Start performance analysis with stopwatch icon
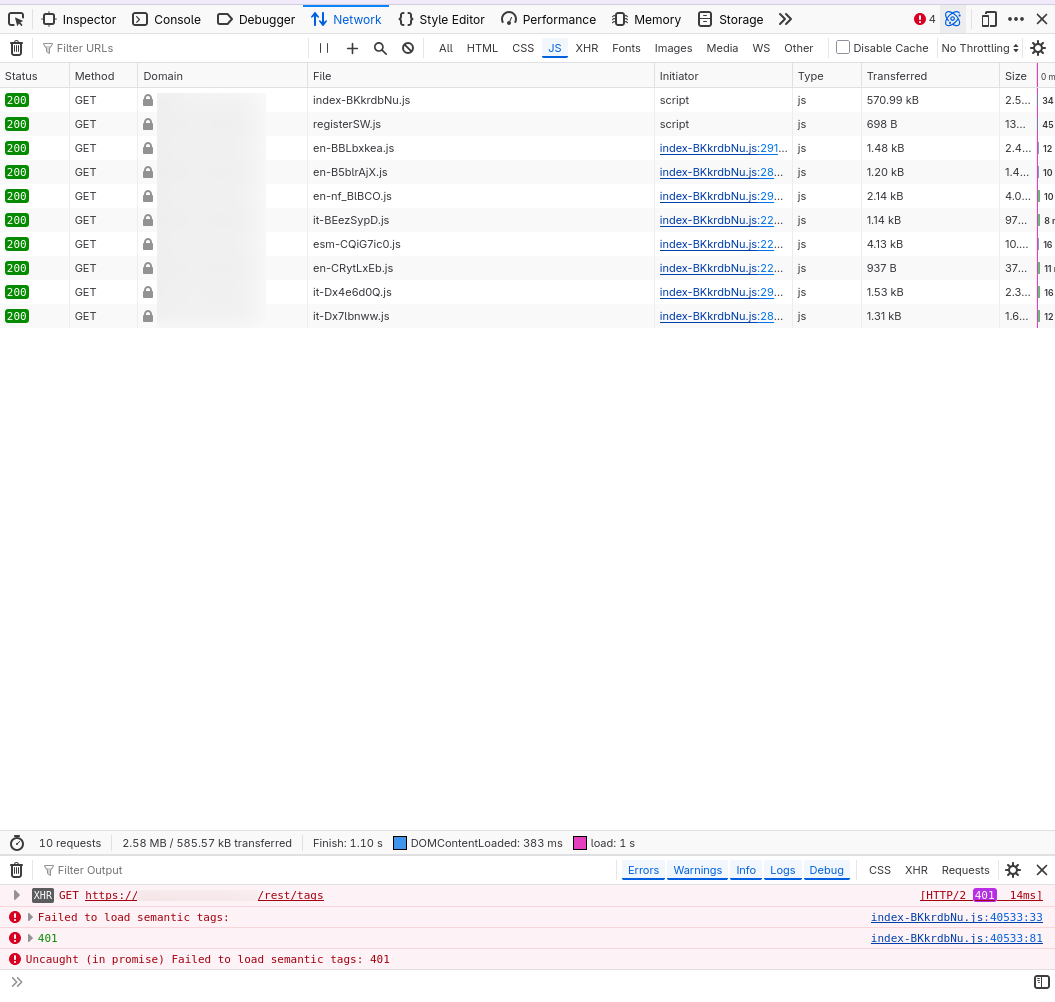Image resolution: width=1055 pixels, height=1002 pixels. [17, 843]
